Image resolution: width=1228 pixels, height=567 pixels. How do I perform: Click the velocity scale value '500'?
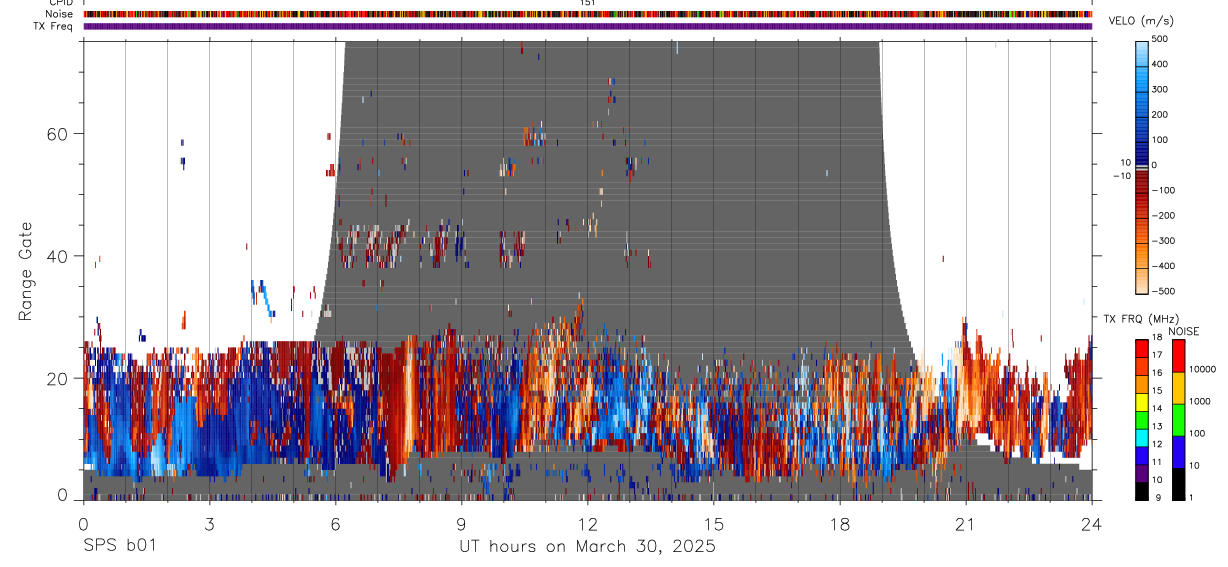tap(1161, 39)
